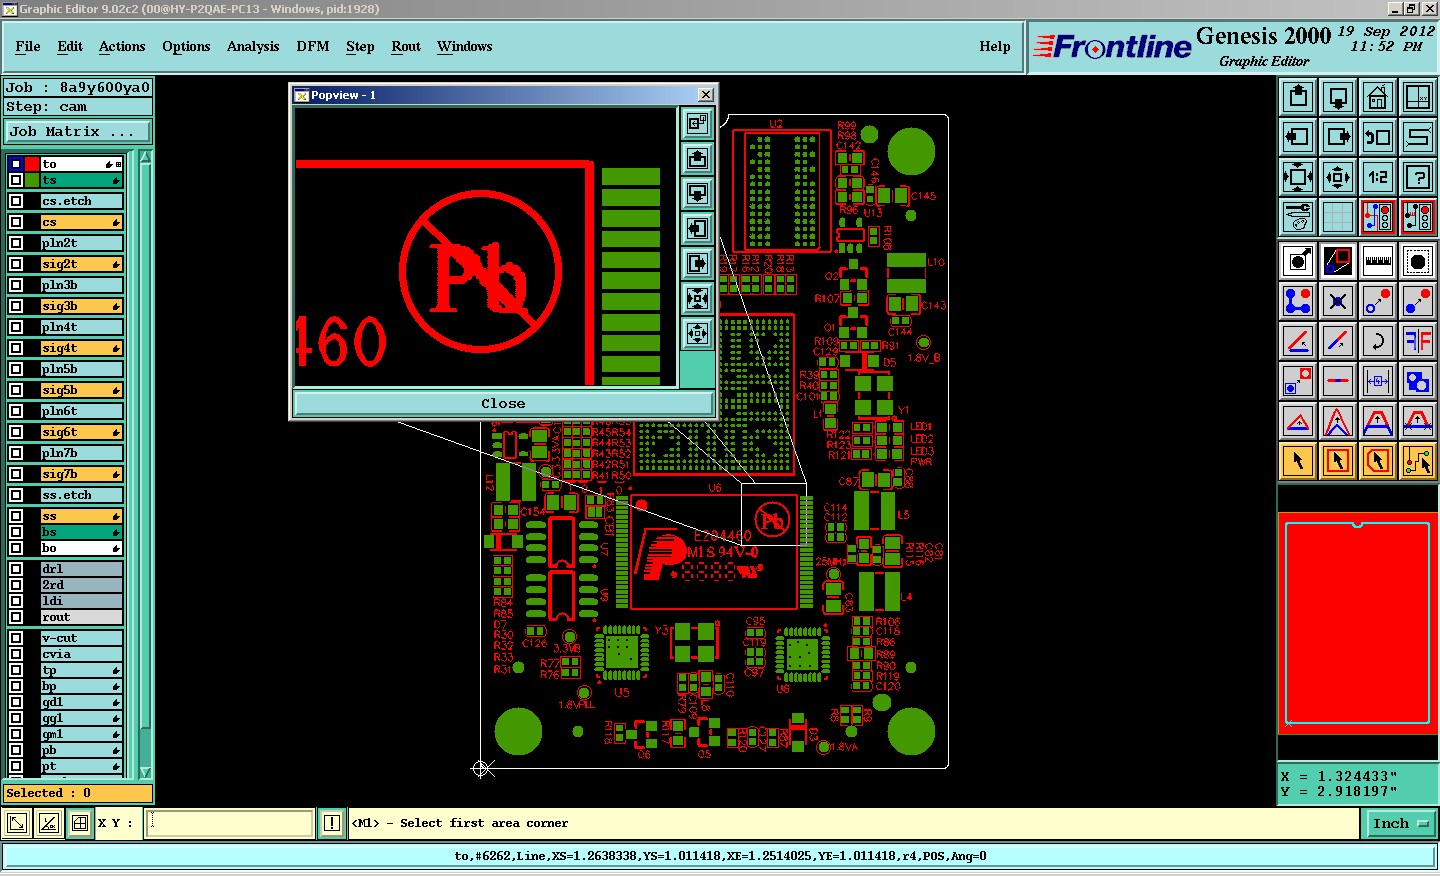Open the Actions menu

click(122, 46)
